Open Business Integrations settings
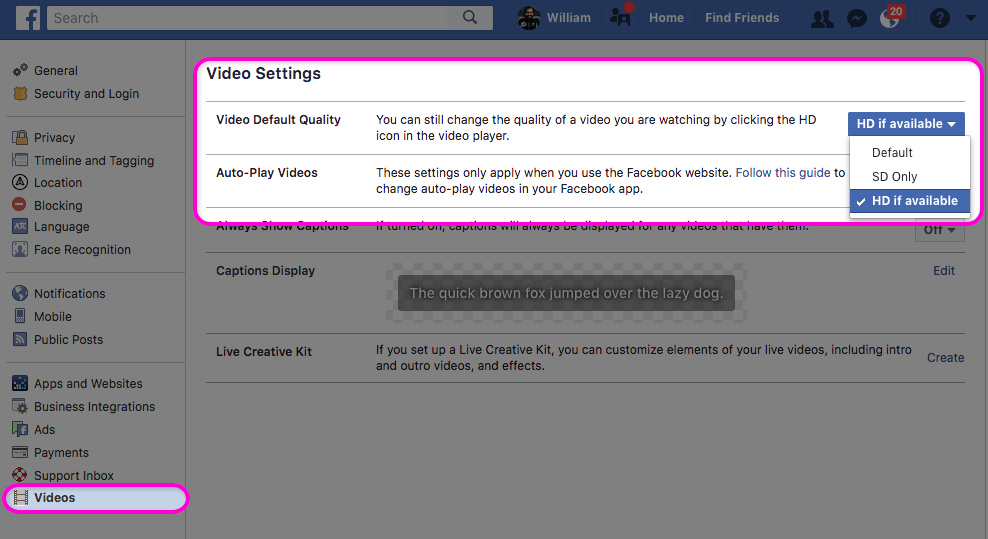The width and height of the screenshot is (988, 539). click(96, 406)
